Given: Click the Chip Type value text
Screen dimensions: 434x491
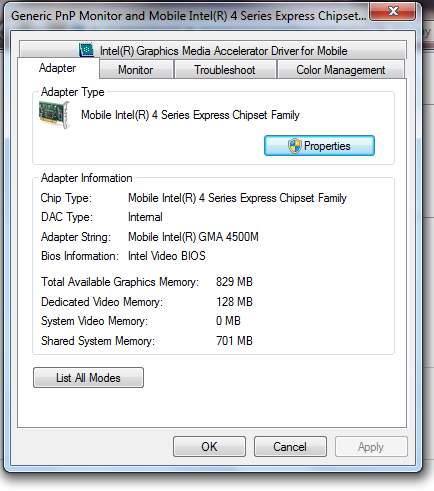Looking at the screenshot, I should point(237,198).
